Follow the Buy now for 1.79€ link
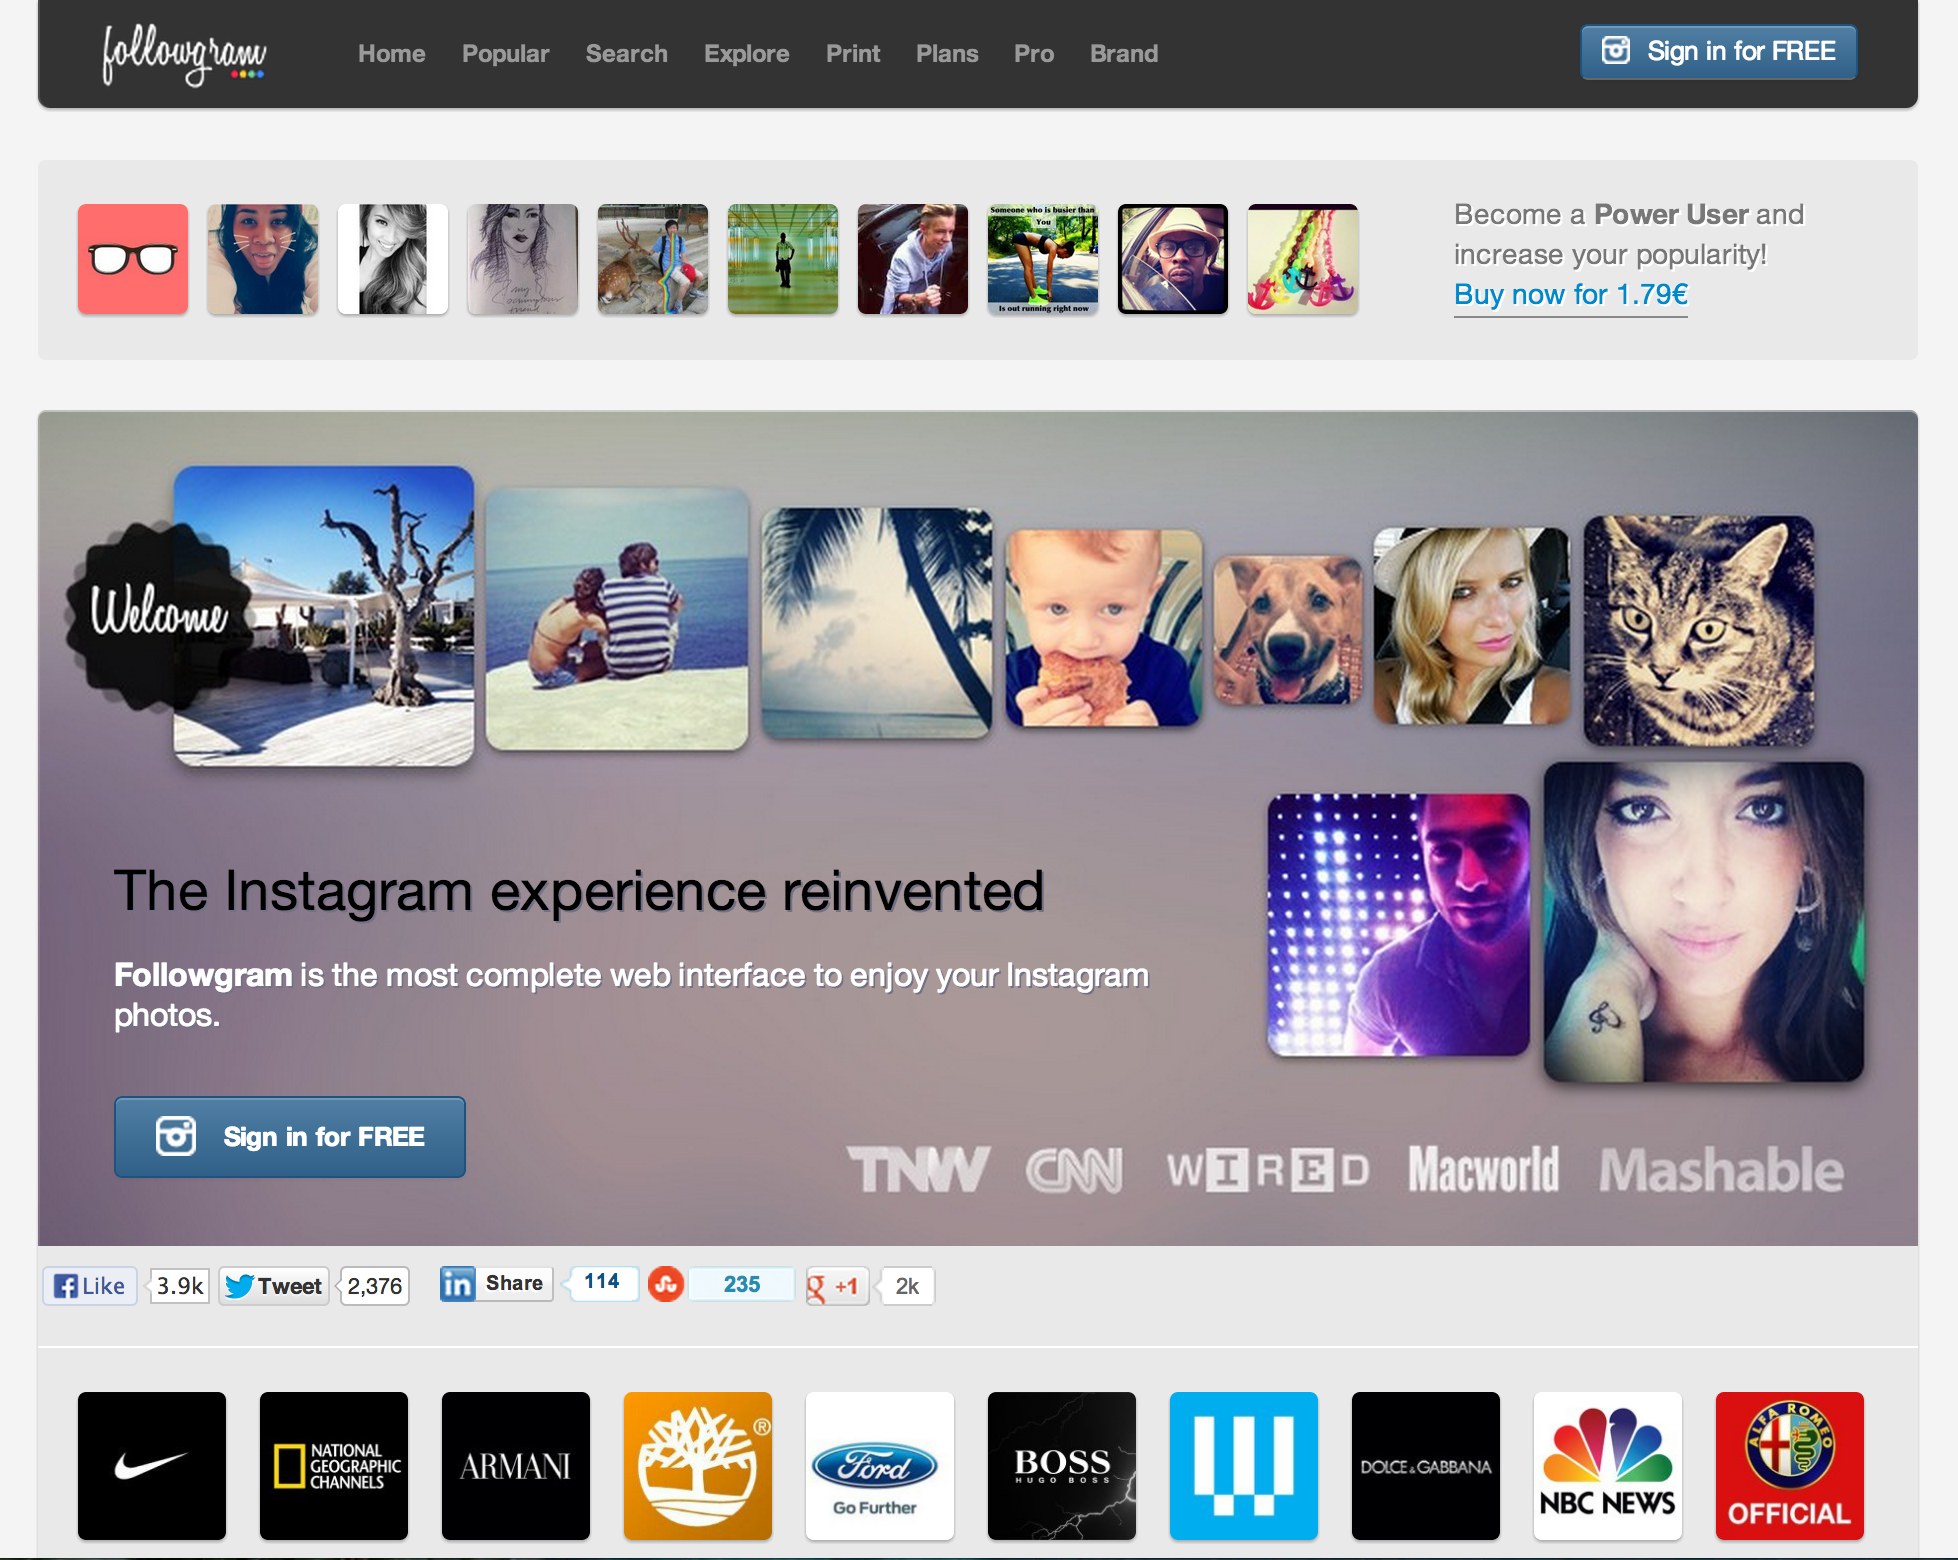Screen dimensions: 1958x1560 coord(1570,295)
